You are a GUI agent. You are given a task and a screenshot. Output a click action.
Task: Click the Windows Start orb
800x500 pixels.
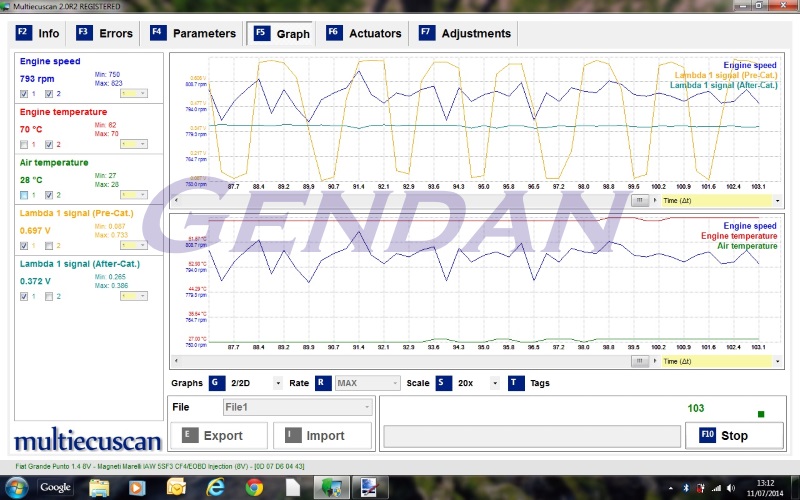pos(16,487)
